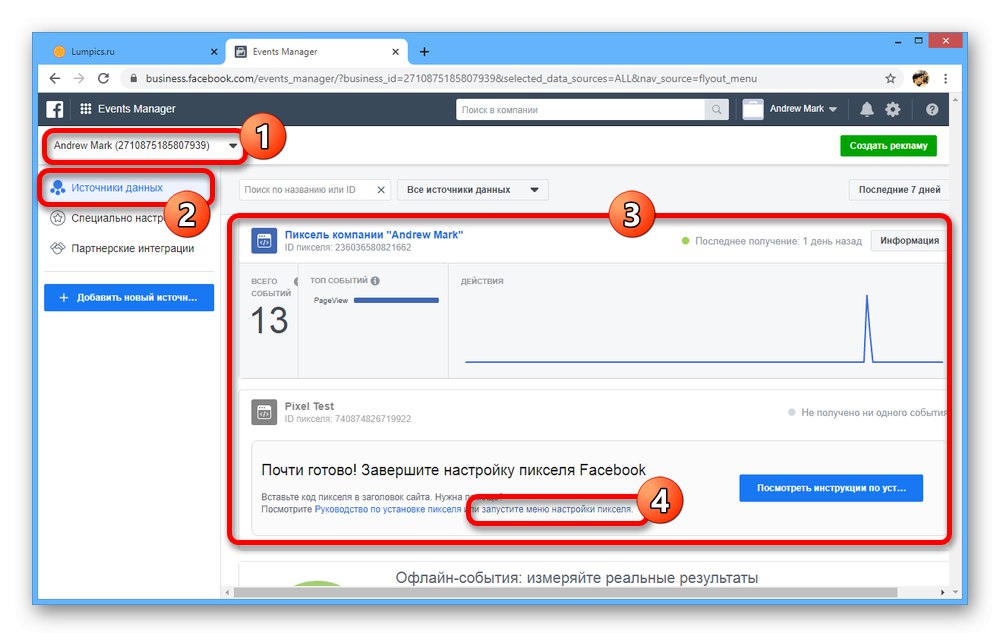The height and width of the screenshot is (637, 1000).
Task: Click the browser forward arrow
Action: tap(79, 78)
